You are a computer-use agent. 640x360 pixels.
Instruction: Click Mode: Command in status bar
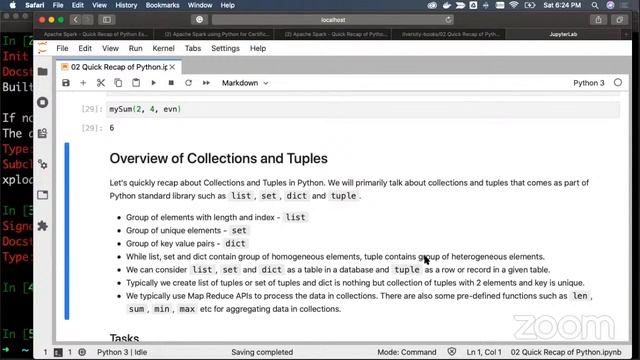click(x=407, y=352)
